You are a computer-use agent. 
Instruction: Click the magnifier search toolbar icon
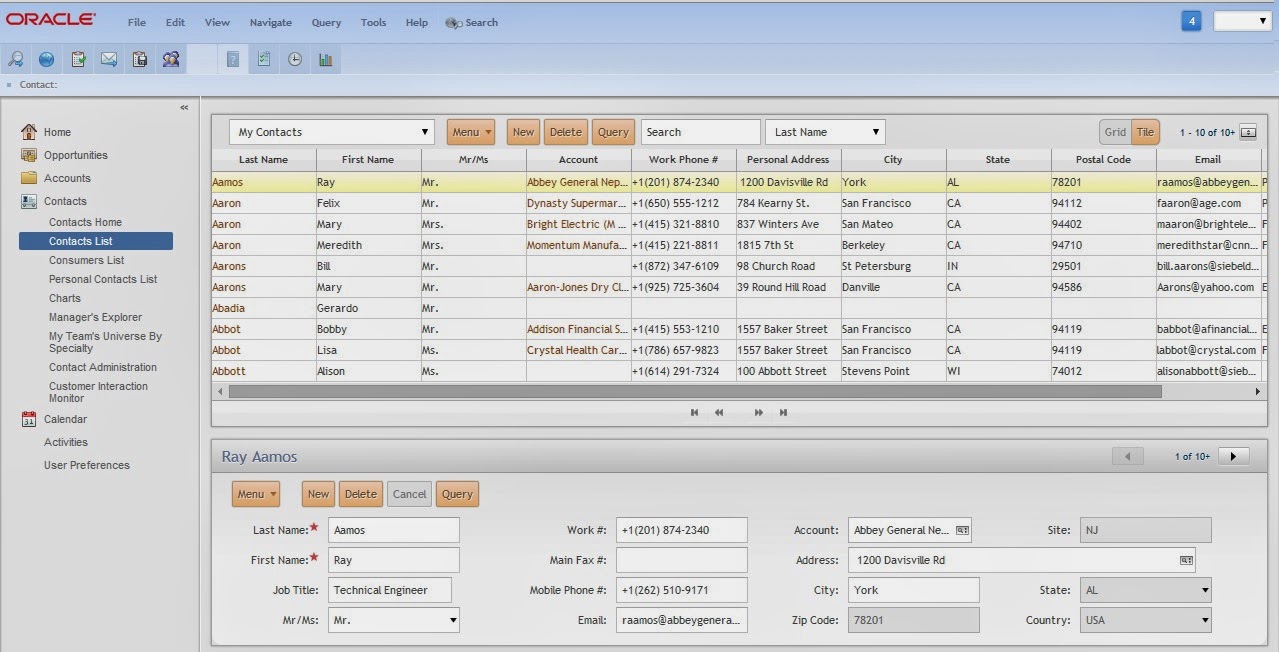(x=16, y=59)
